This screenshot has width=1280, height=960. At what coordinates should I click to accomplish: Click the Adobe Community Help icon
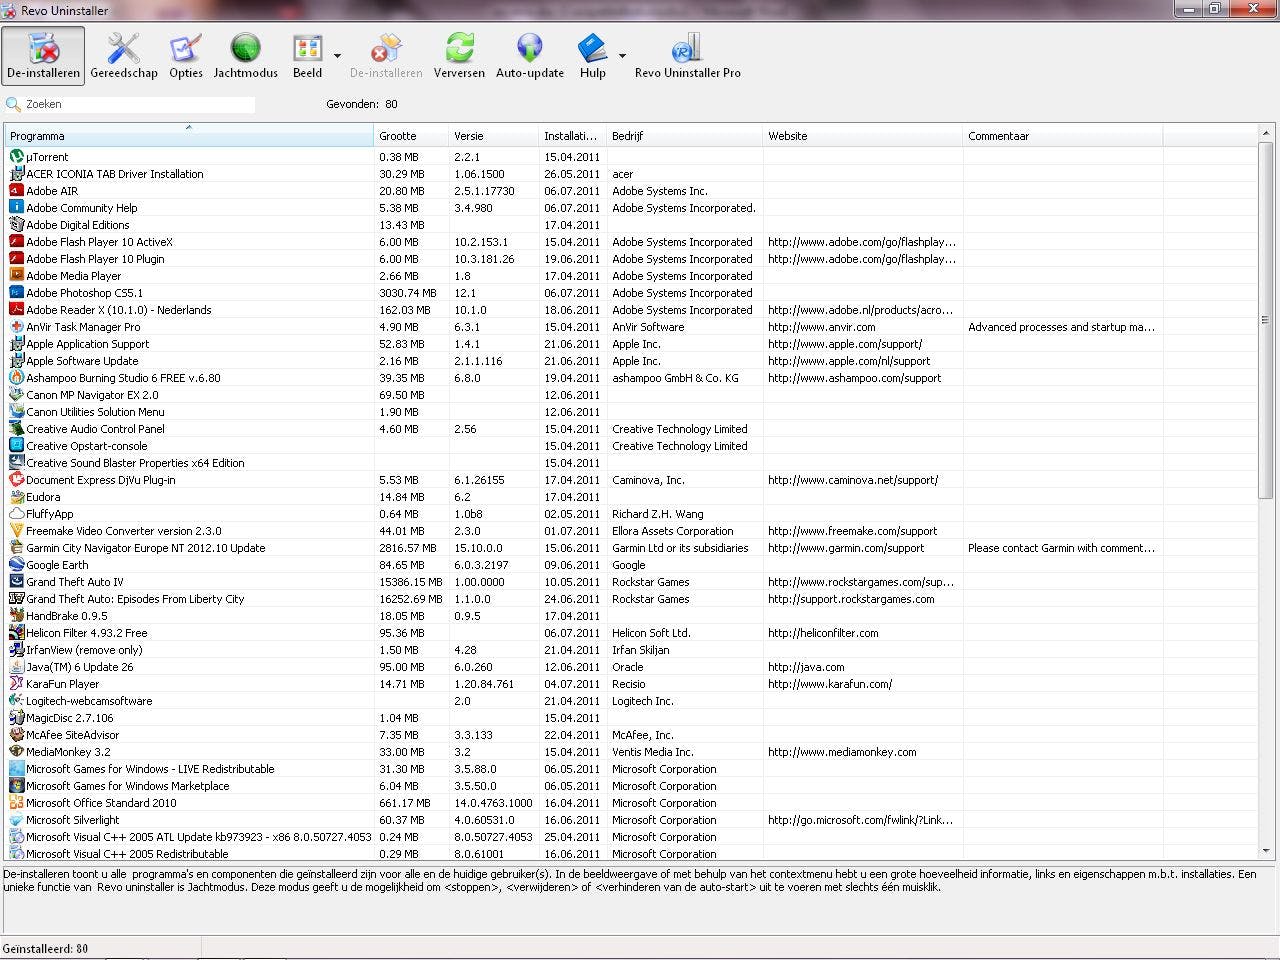17,208
